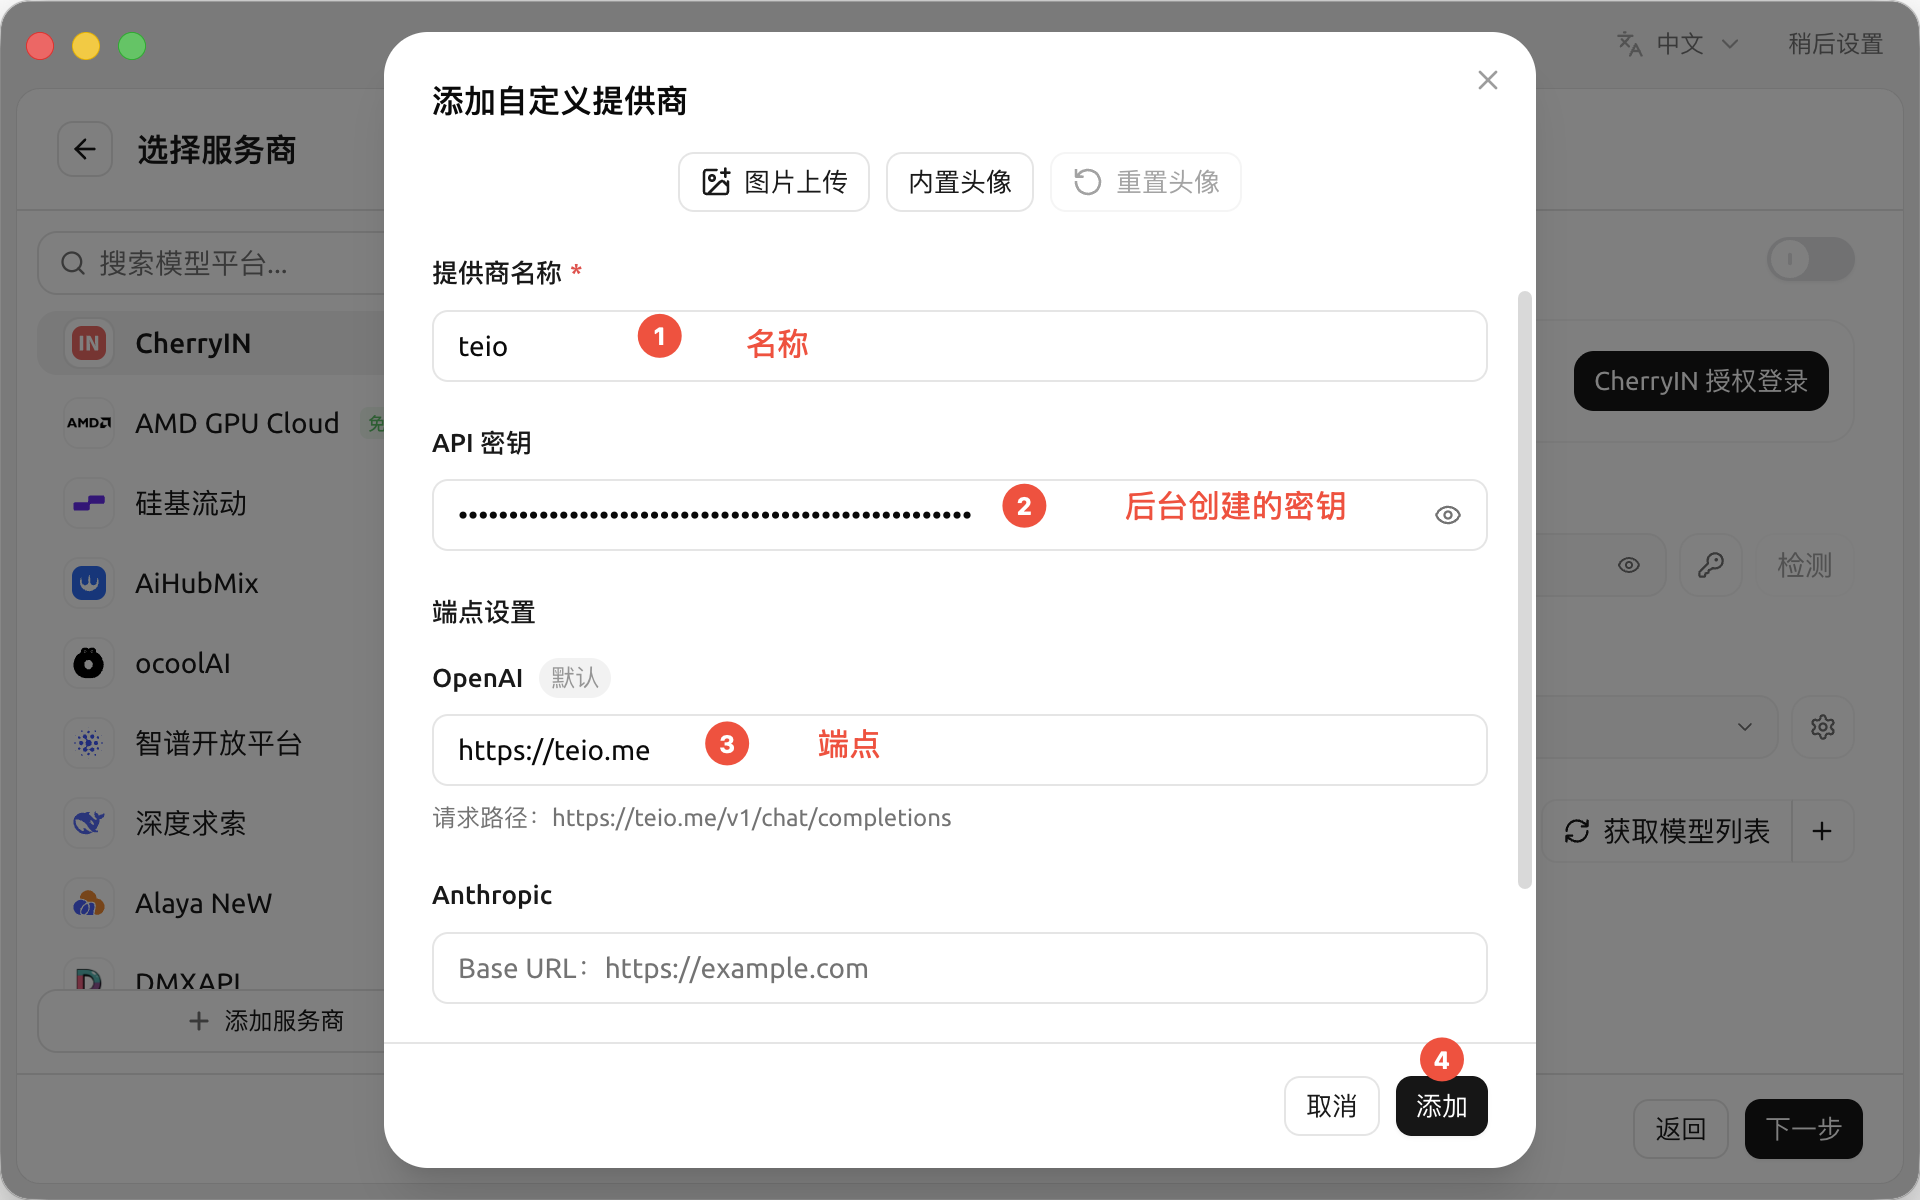
Task: Go back with the arrow beside 选择服务商
Action: [85, 150]
